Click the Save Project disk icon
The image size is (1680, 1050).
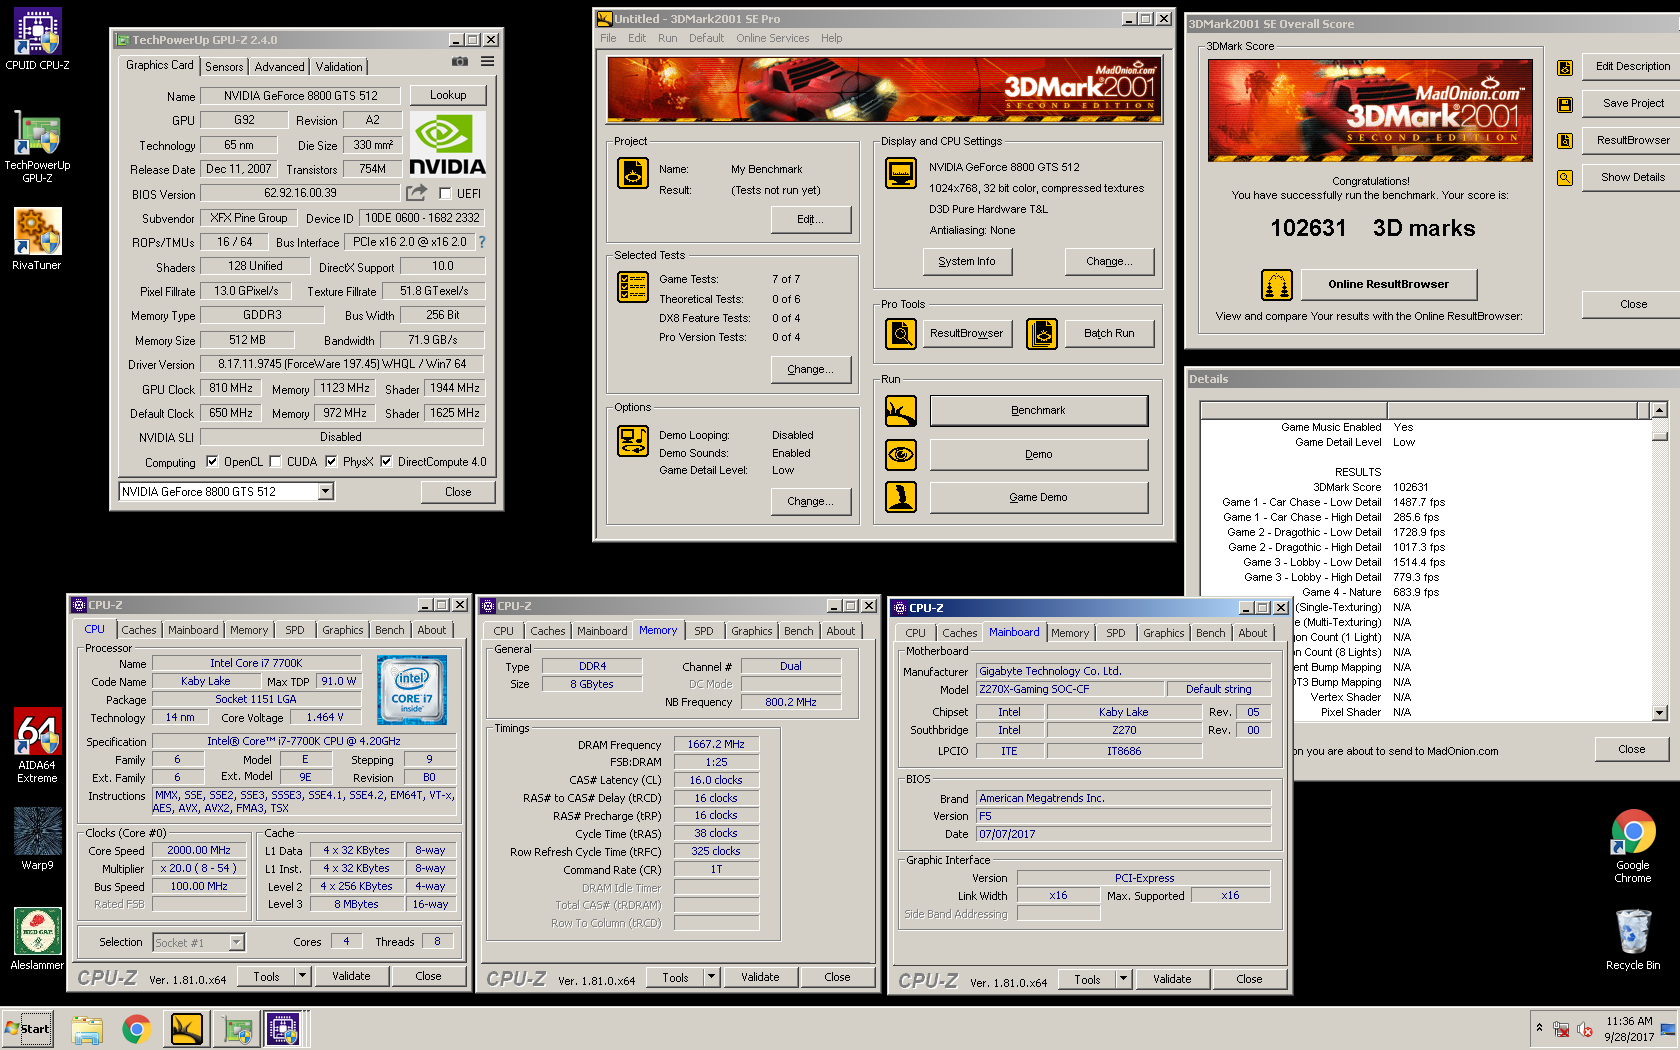pyautogui.click(x=1565, y=104)
